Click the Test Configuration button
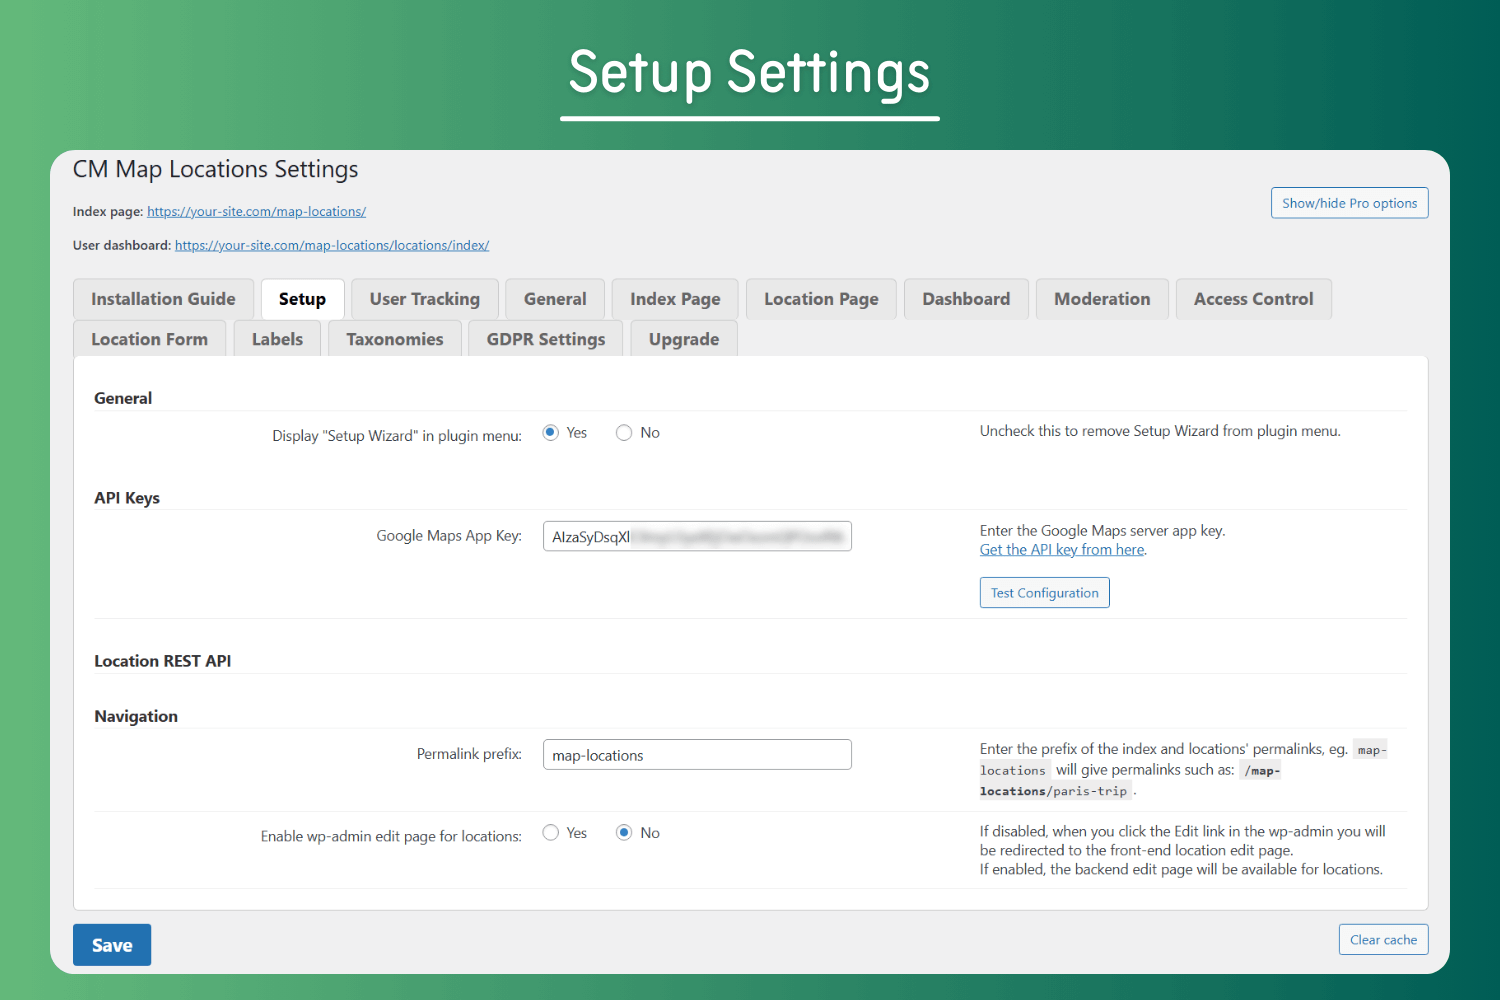This screenshot has width=1500, height=1000. (x=1044, y=593)
